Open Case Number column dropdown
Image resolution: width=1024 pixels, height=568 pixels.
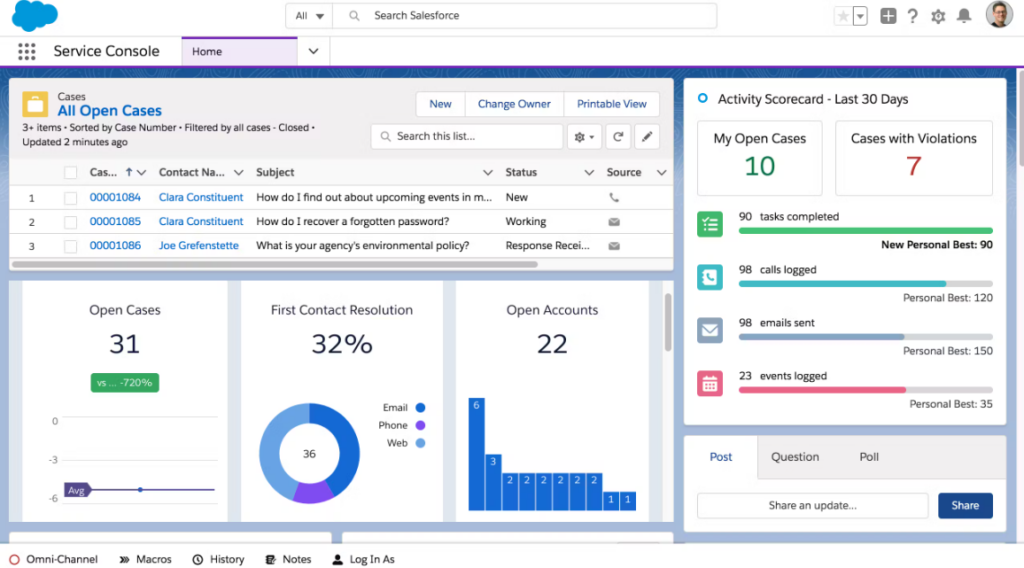(x=142, y=172)
